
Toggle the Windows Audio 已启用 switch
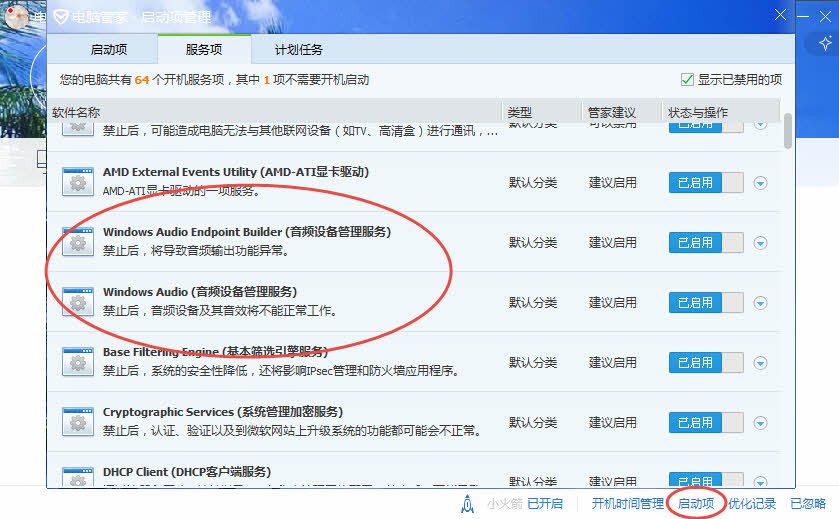(x=706, y=302)
